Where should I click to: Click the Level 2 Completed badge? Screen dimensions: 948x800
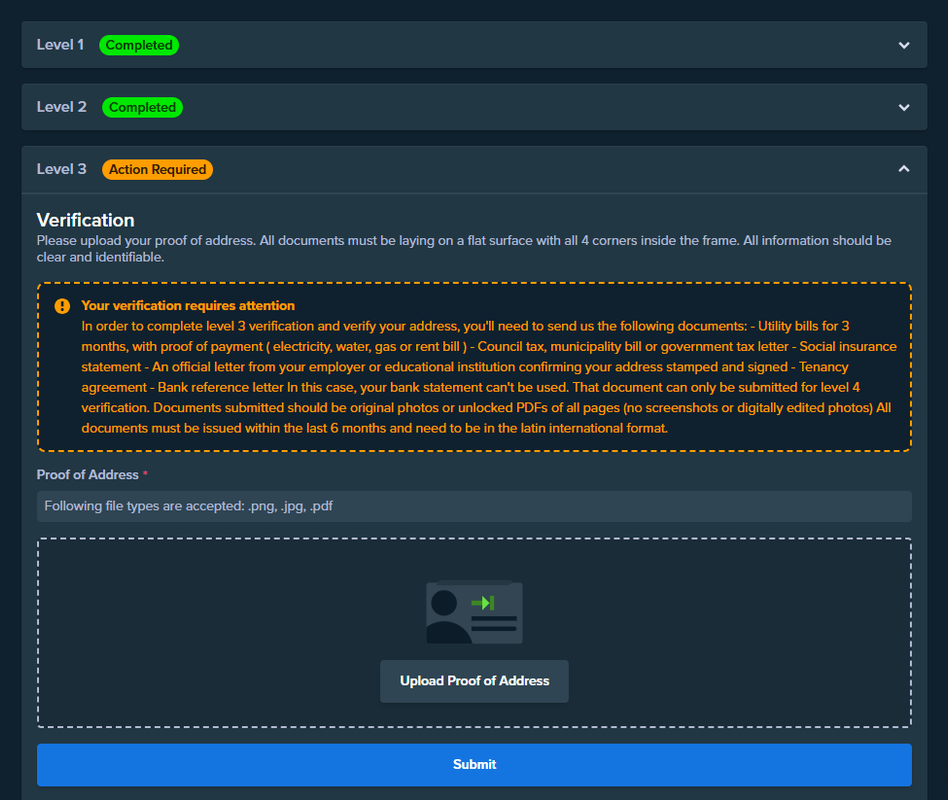pyautogui.click(x=142, y=108)
